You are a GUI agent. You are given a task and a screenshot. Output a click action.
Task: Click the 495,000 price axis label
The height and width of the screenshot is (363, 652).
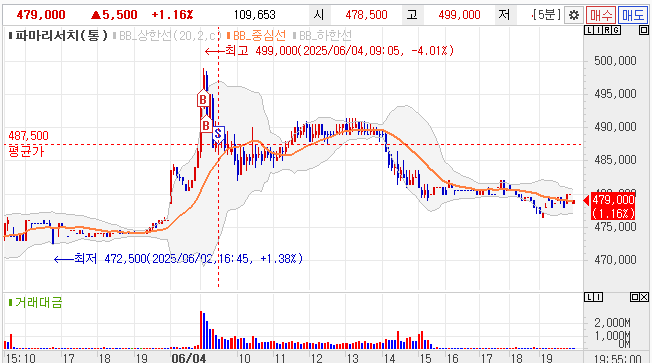[615, 94]
